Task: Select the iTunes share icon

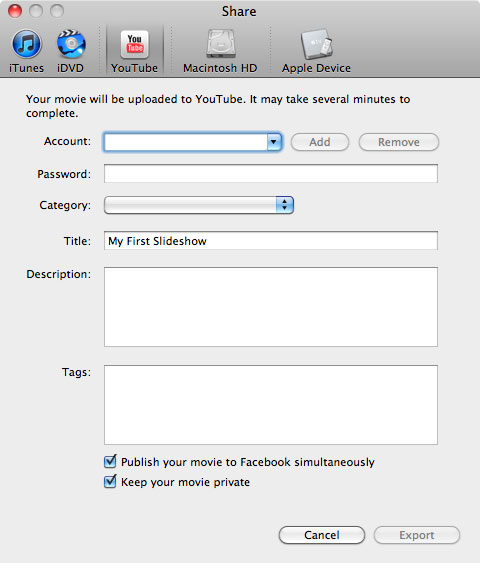Action: point(26,44)
